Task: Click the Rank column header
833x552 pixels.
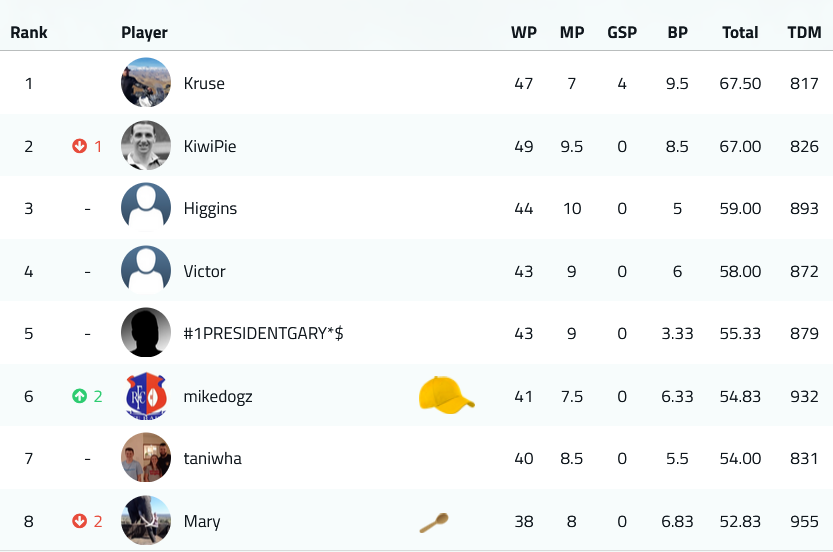Action: (x=29, y=32)
